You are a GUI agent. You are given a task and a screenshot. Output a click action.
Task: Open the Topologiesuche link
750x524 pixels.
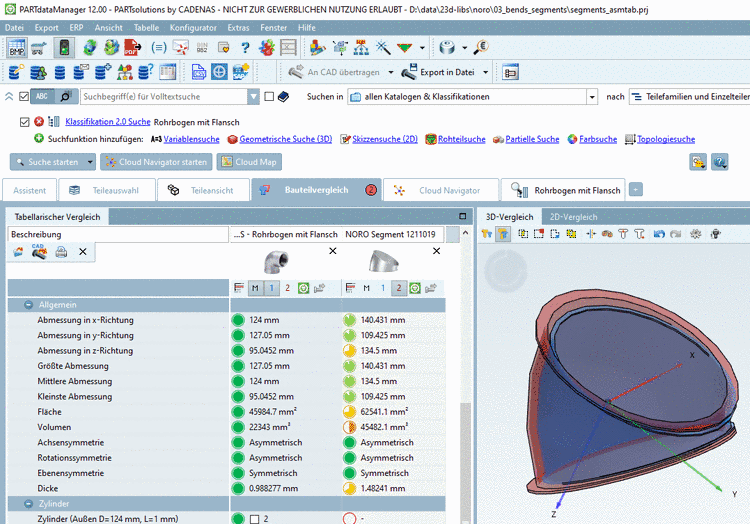tap(666, 139)
